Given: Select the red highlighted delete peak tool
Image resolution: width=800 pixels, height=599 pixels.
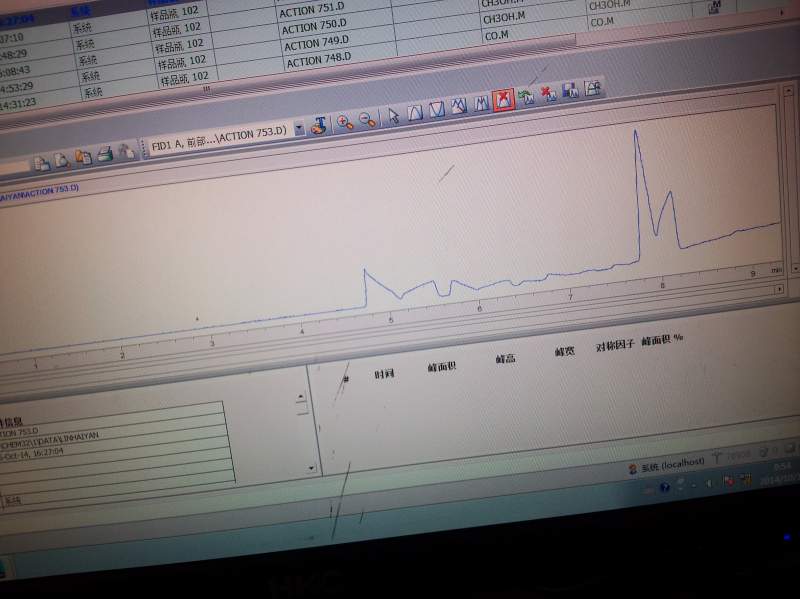Looking at the screenshot, I should pos(503,99).
